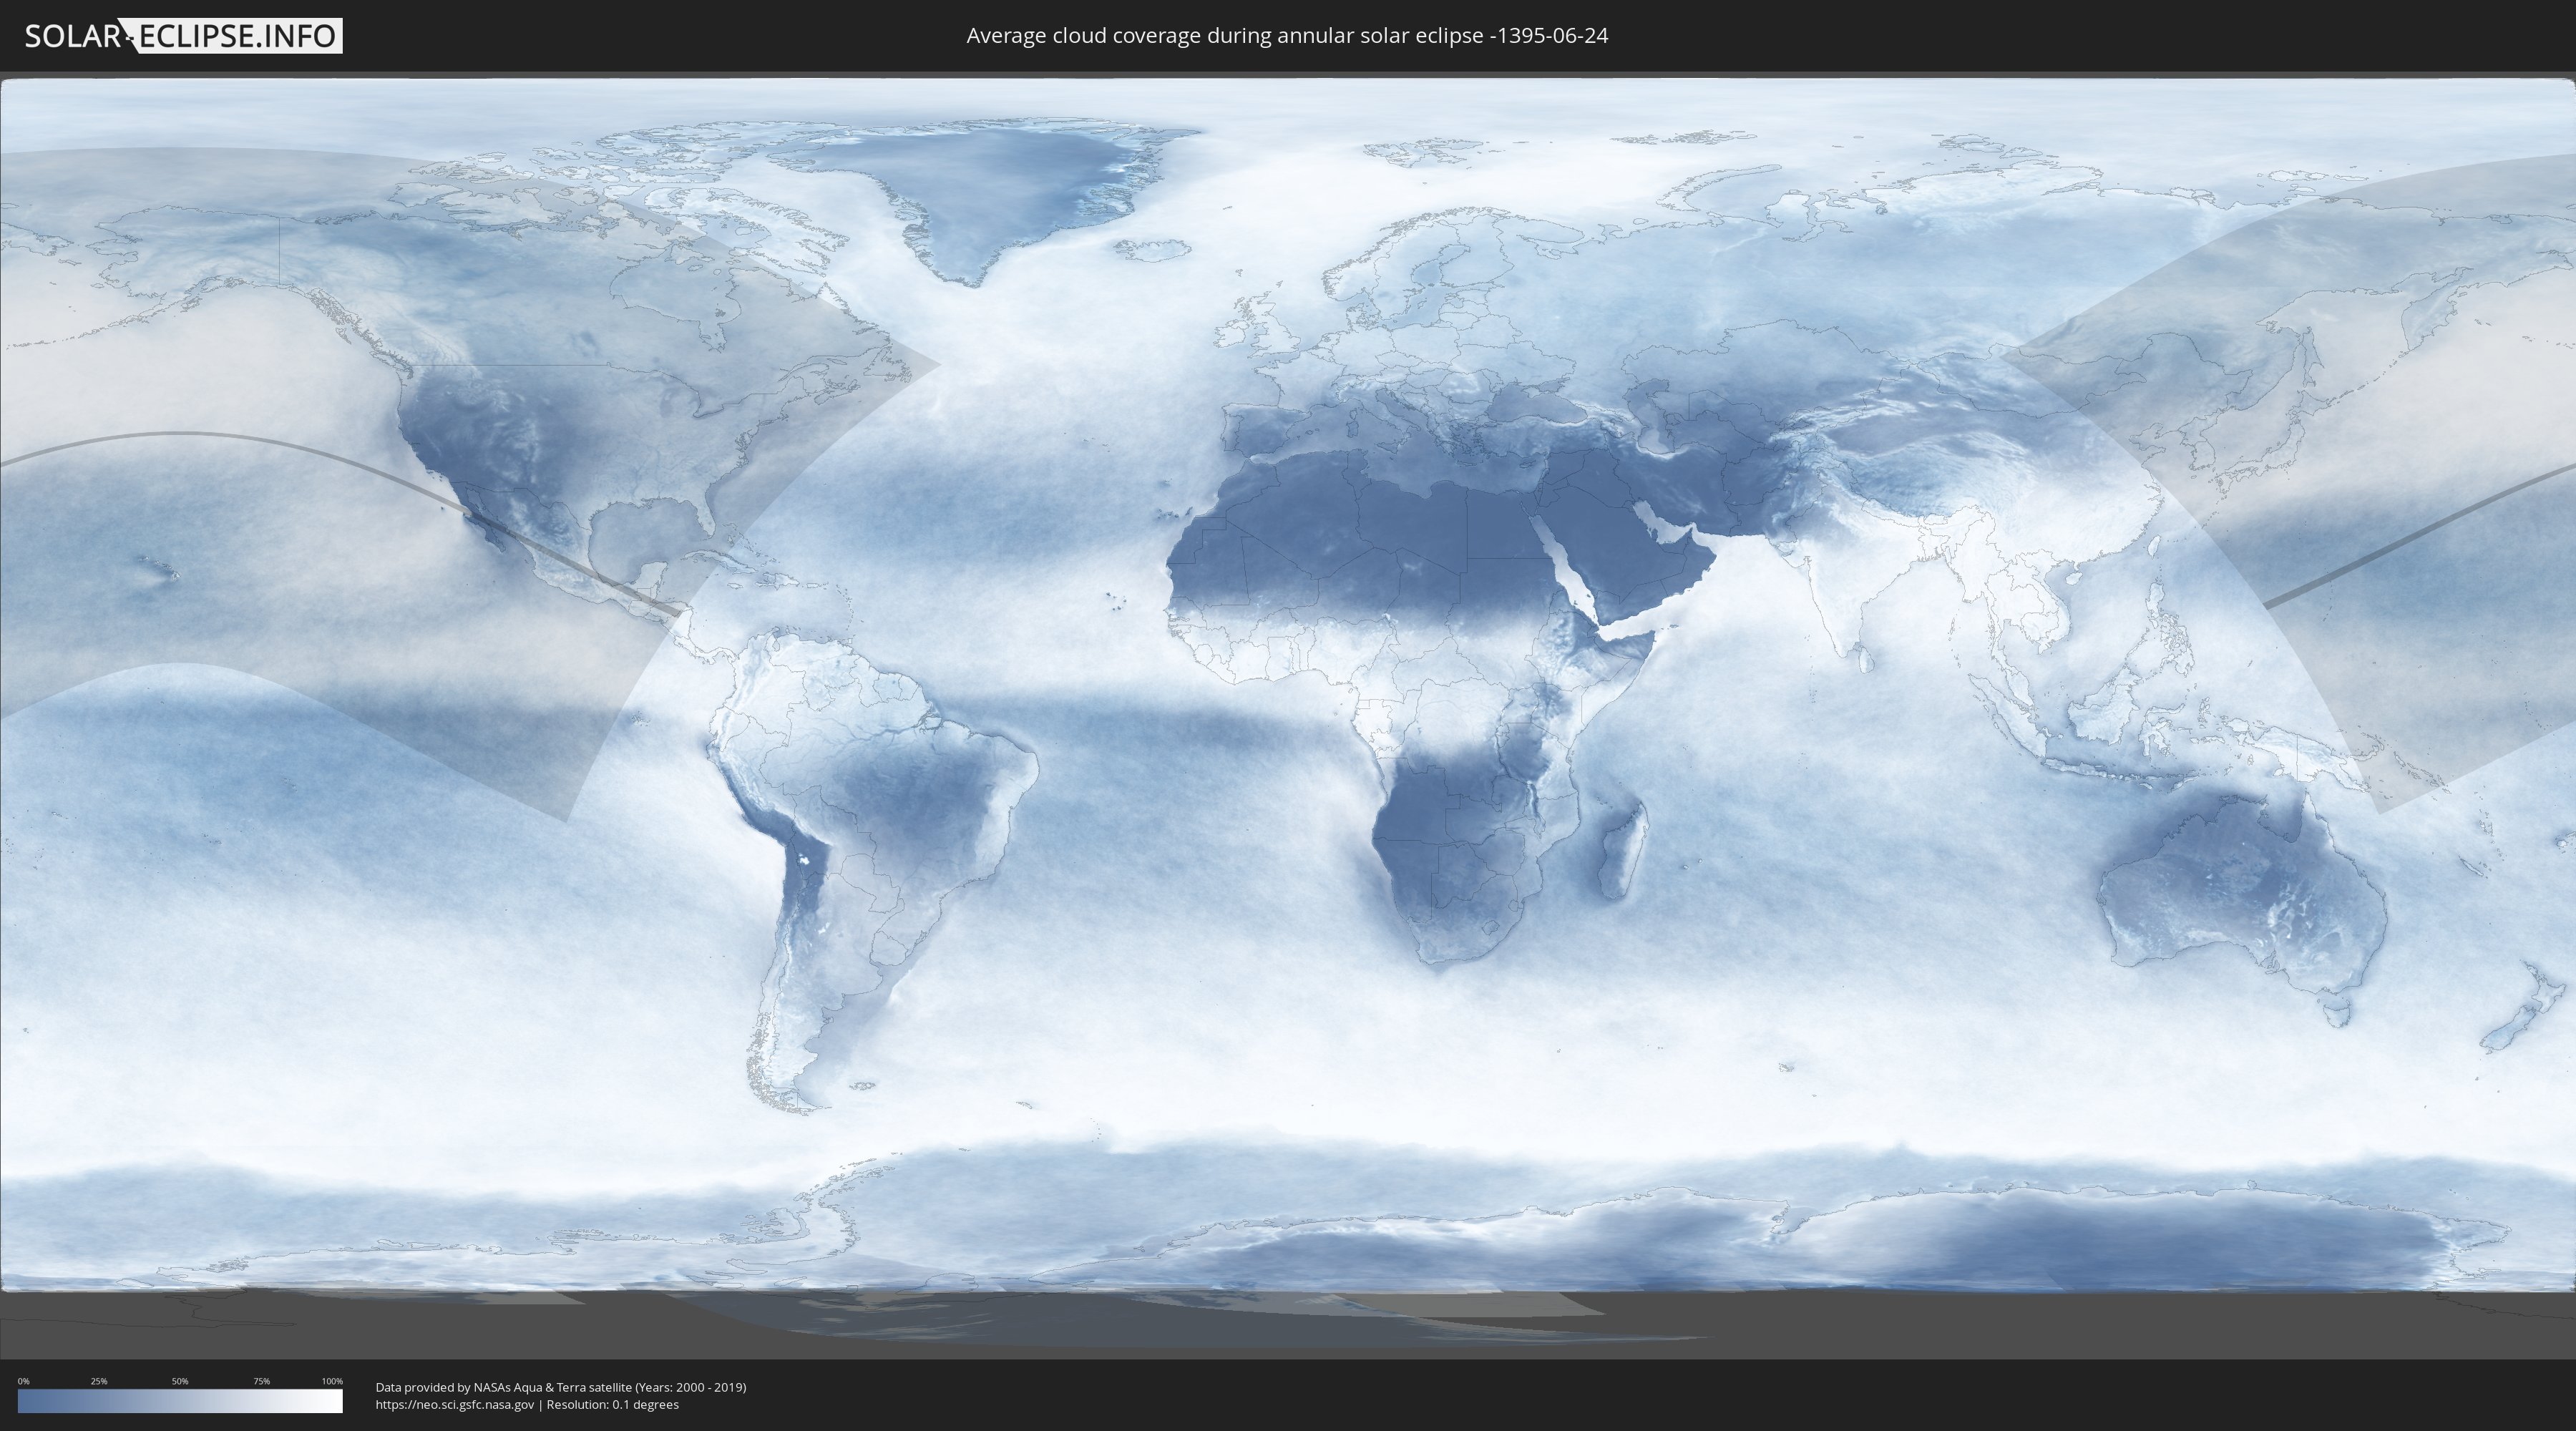Viewport: 2576px width, 1431px height.
Task: Click the cloud coverage gradient legend bar
Action: point(180,1401)
